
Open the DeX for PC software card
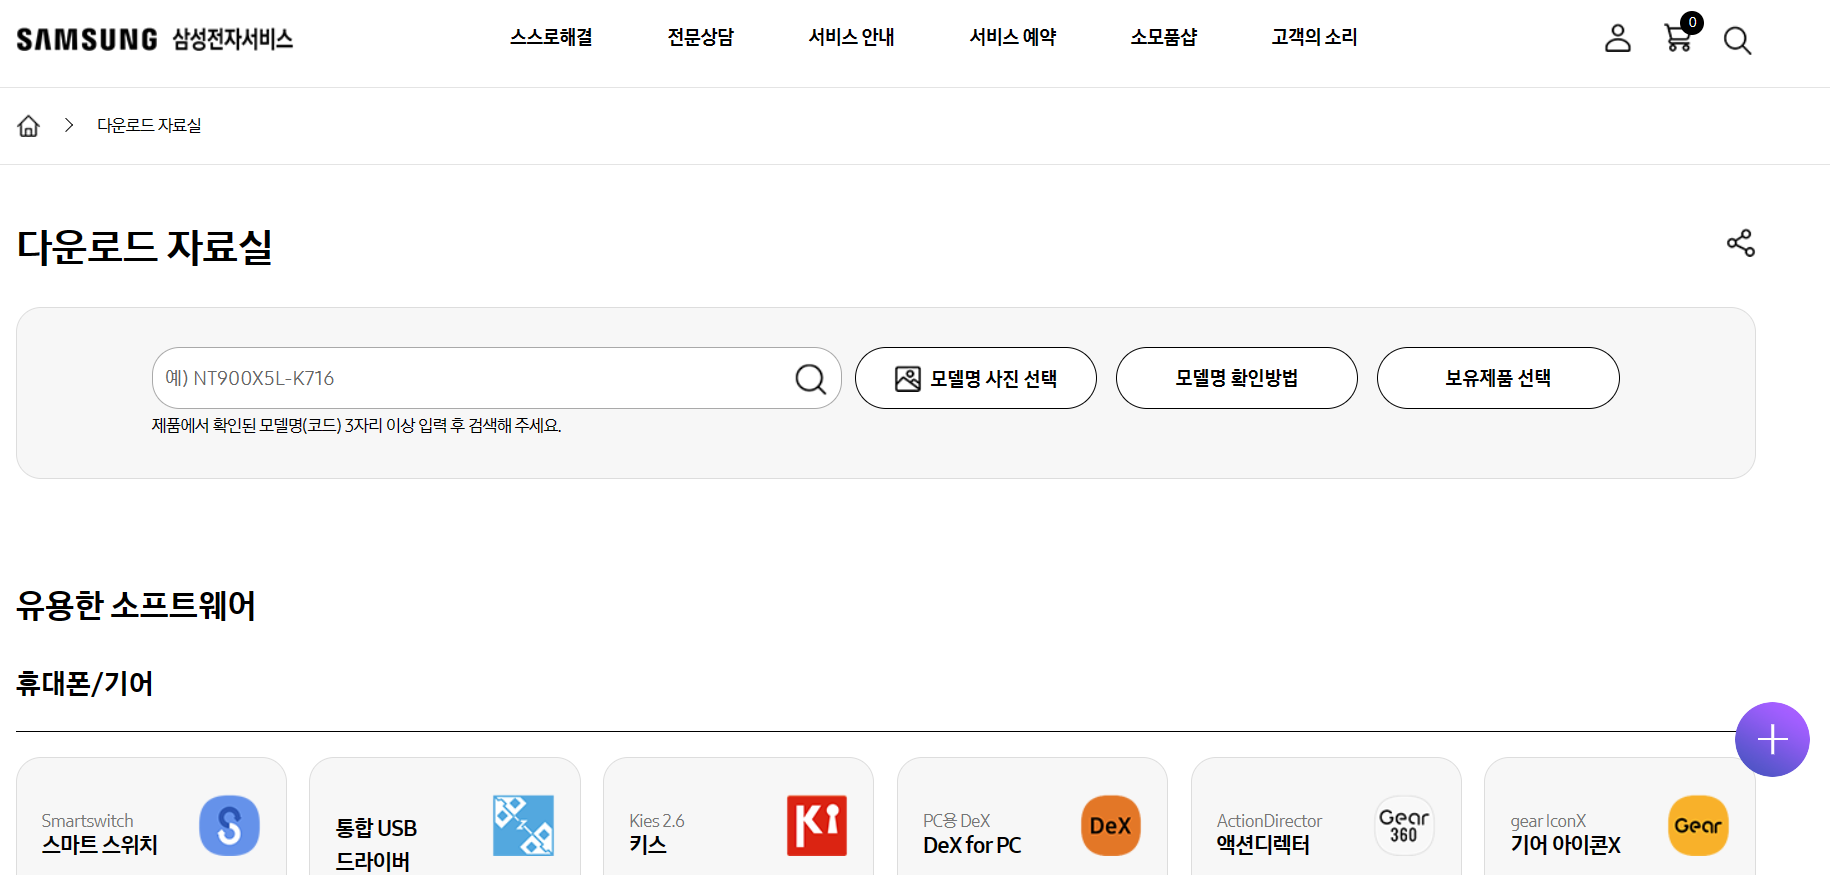tap(1032, 816)
